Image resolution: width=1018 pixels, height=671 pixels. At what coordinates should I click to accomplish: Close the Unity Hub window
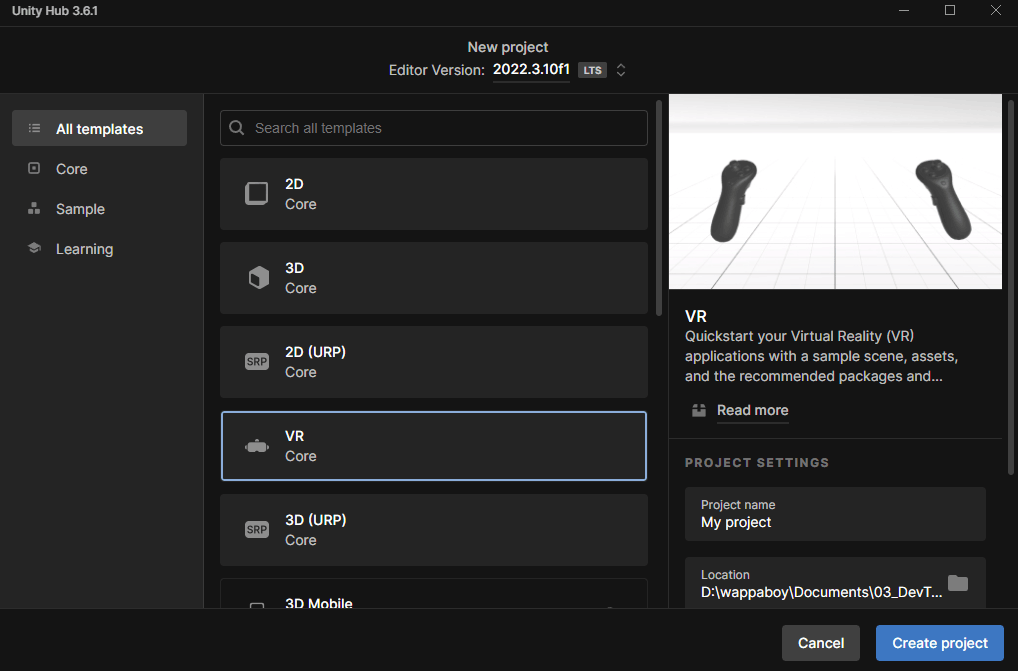(x=995, y=10)
